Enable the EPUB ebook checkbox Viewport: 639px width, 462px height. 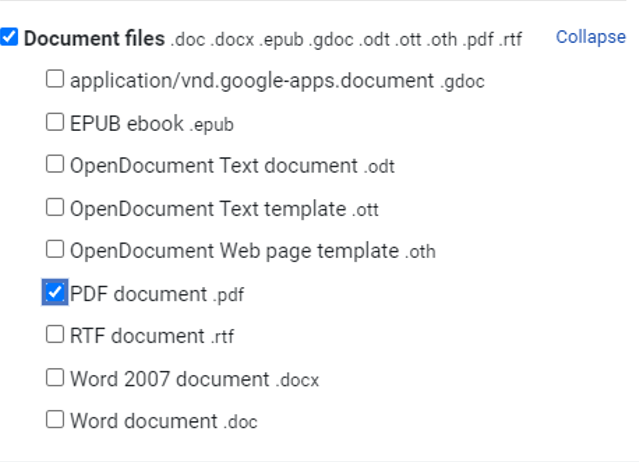click(55, 122)
